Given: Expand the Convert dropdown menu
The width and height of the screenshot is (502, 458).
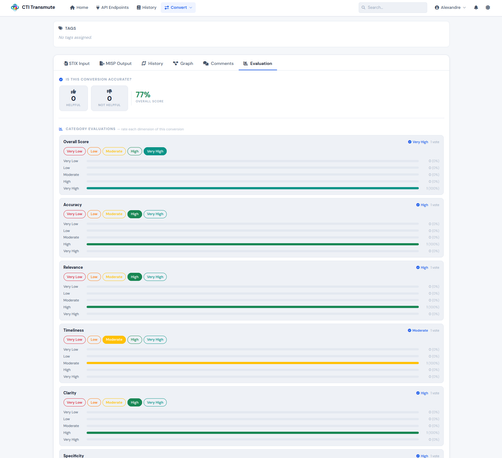Looking at the screenshot, I should point(178,7).
